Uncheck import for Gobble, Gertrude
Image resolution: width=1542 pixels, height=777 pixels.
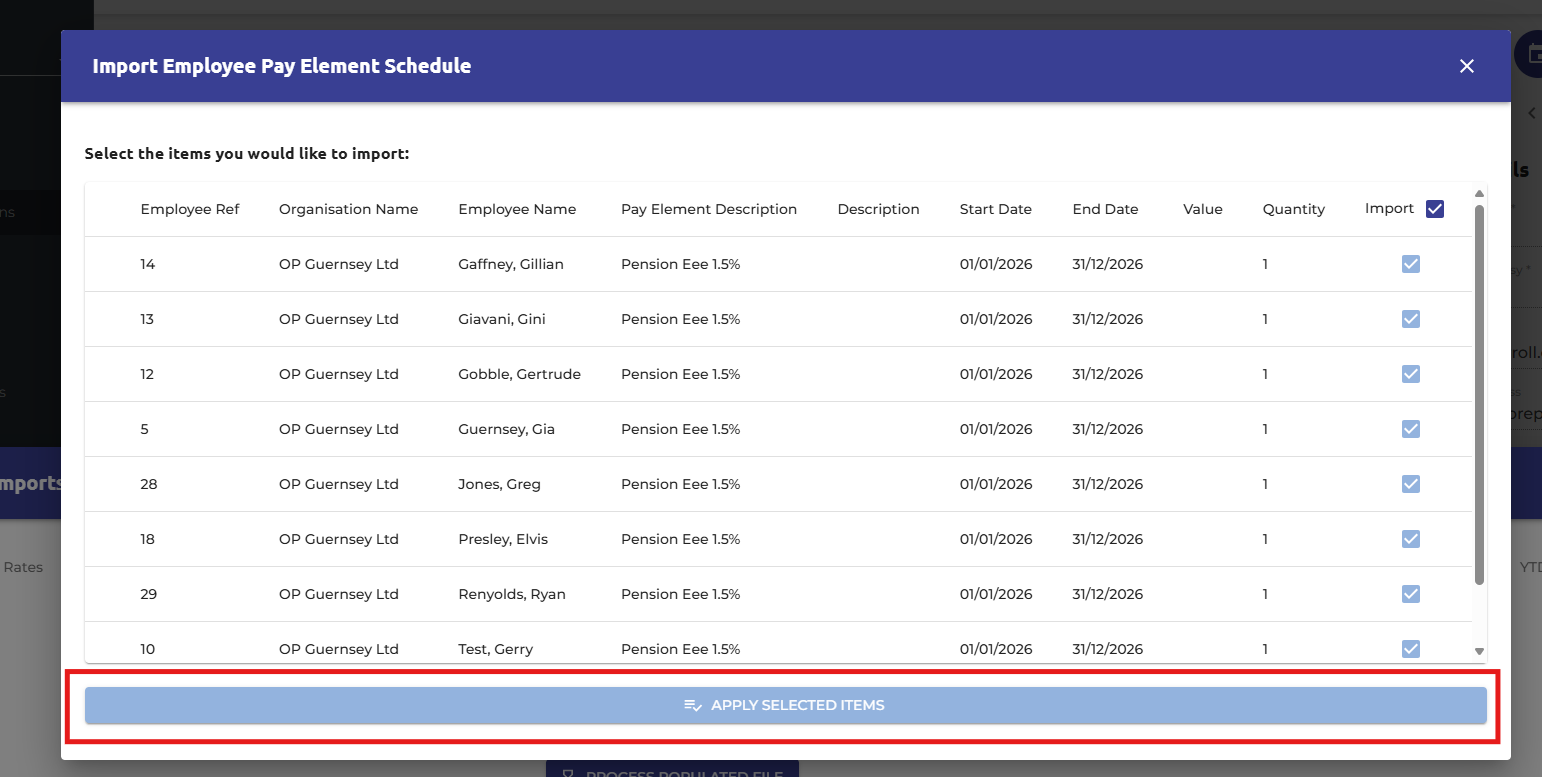click(x=1411, y=374)
